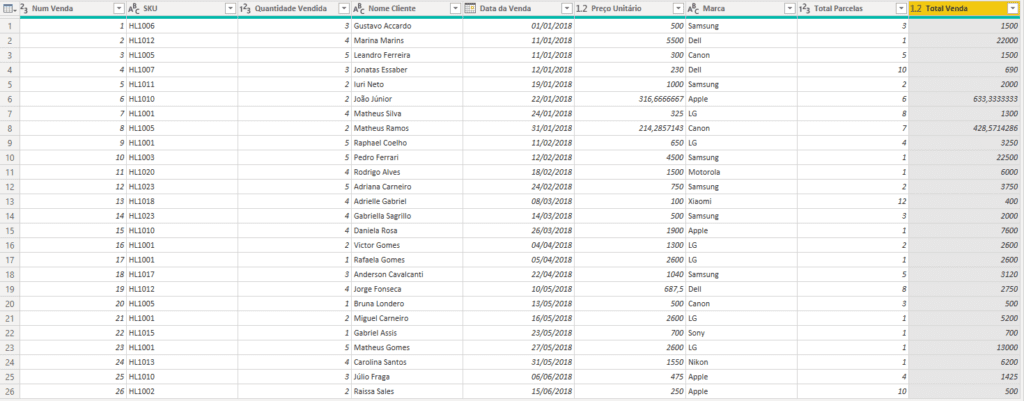
Task: Click the calendar type icon of Data da Venda
Action: coord(470,8)
